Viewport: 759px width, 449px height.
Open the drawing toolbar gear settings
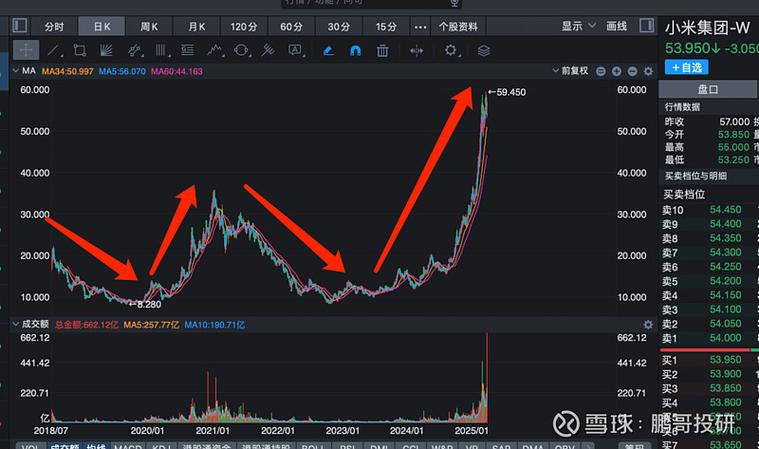(451, 50)
